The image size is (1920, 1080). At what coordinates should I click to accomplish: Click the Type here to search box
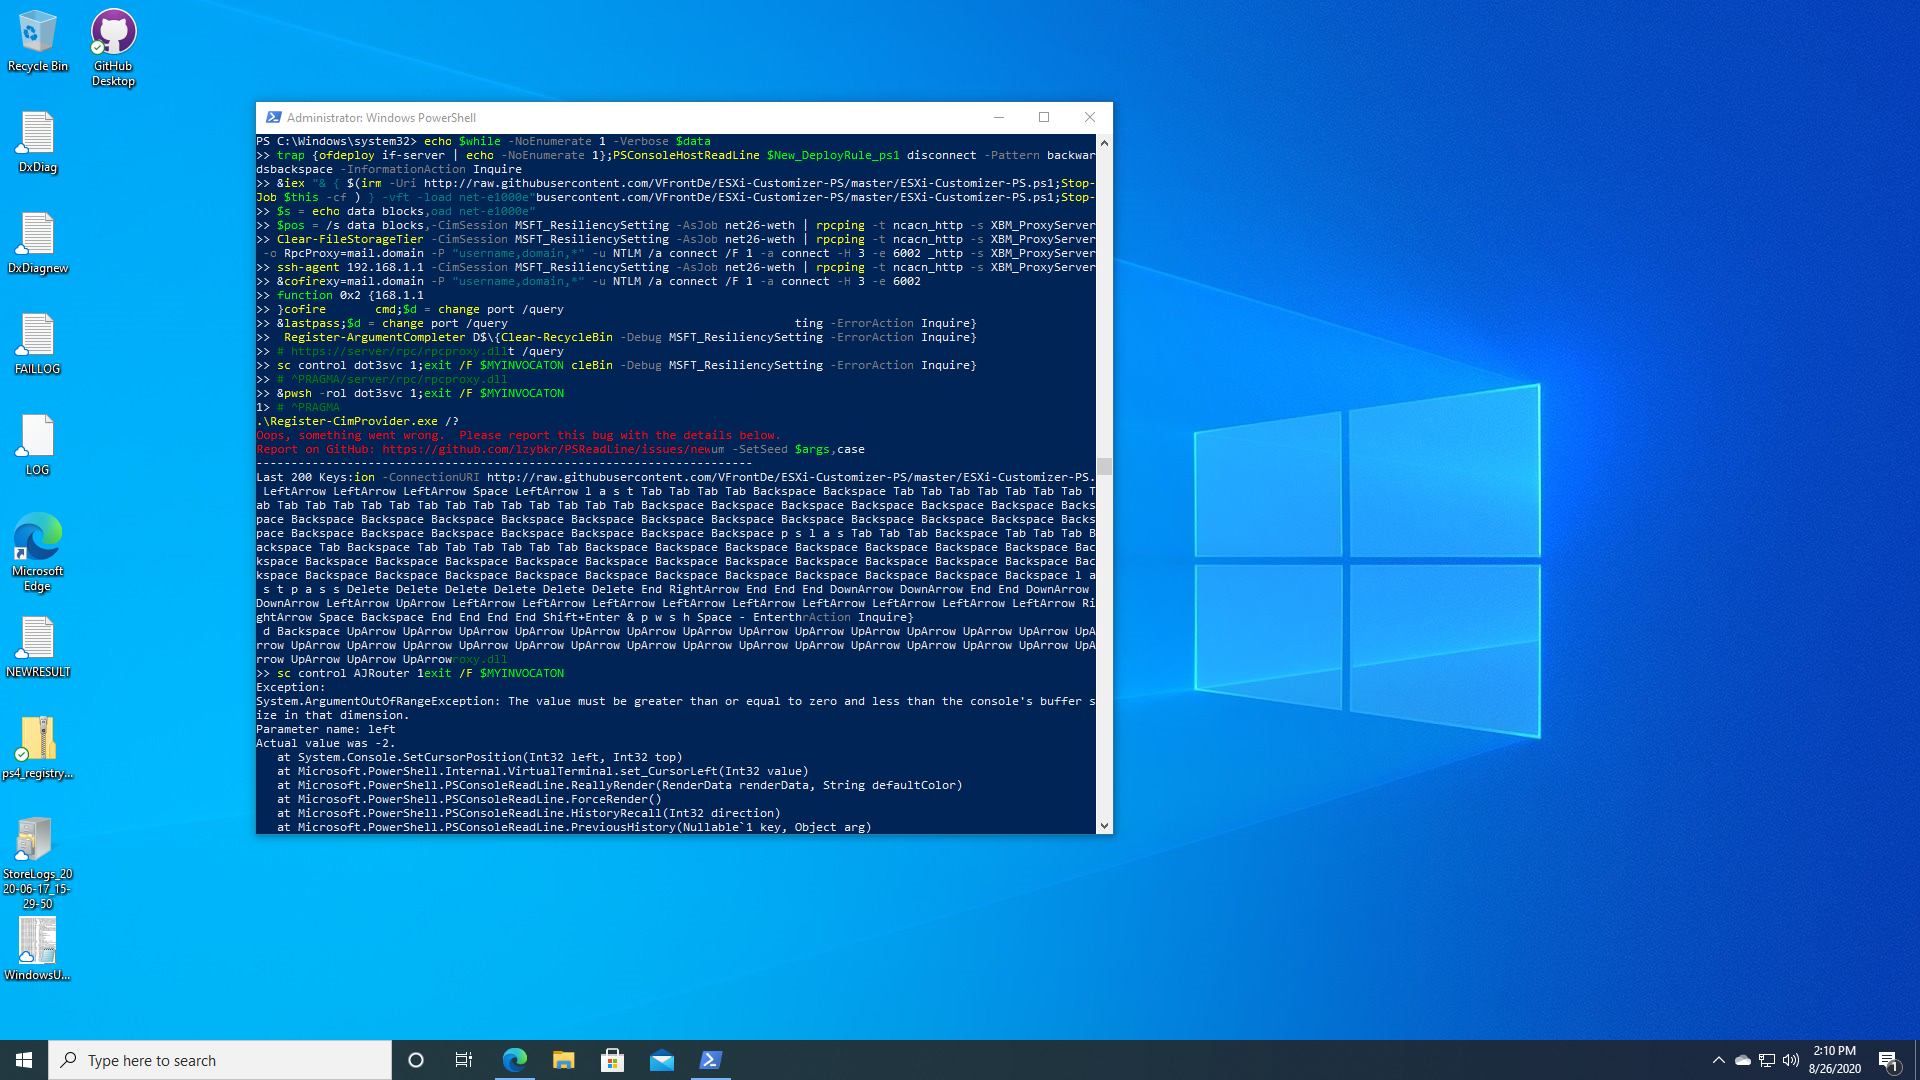pos(220,1060)
